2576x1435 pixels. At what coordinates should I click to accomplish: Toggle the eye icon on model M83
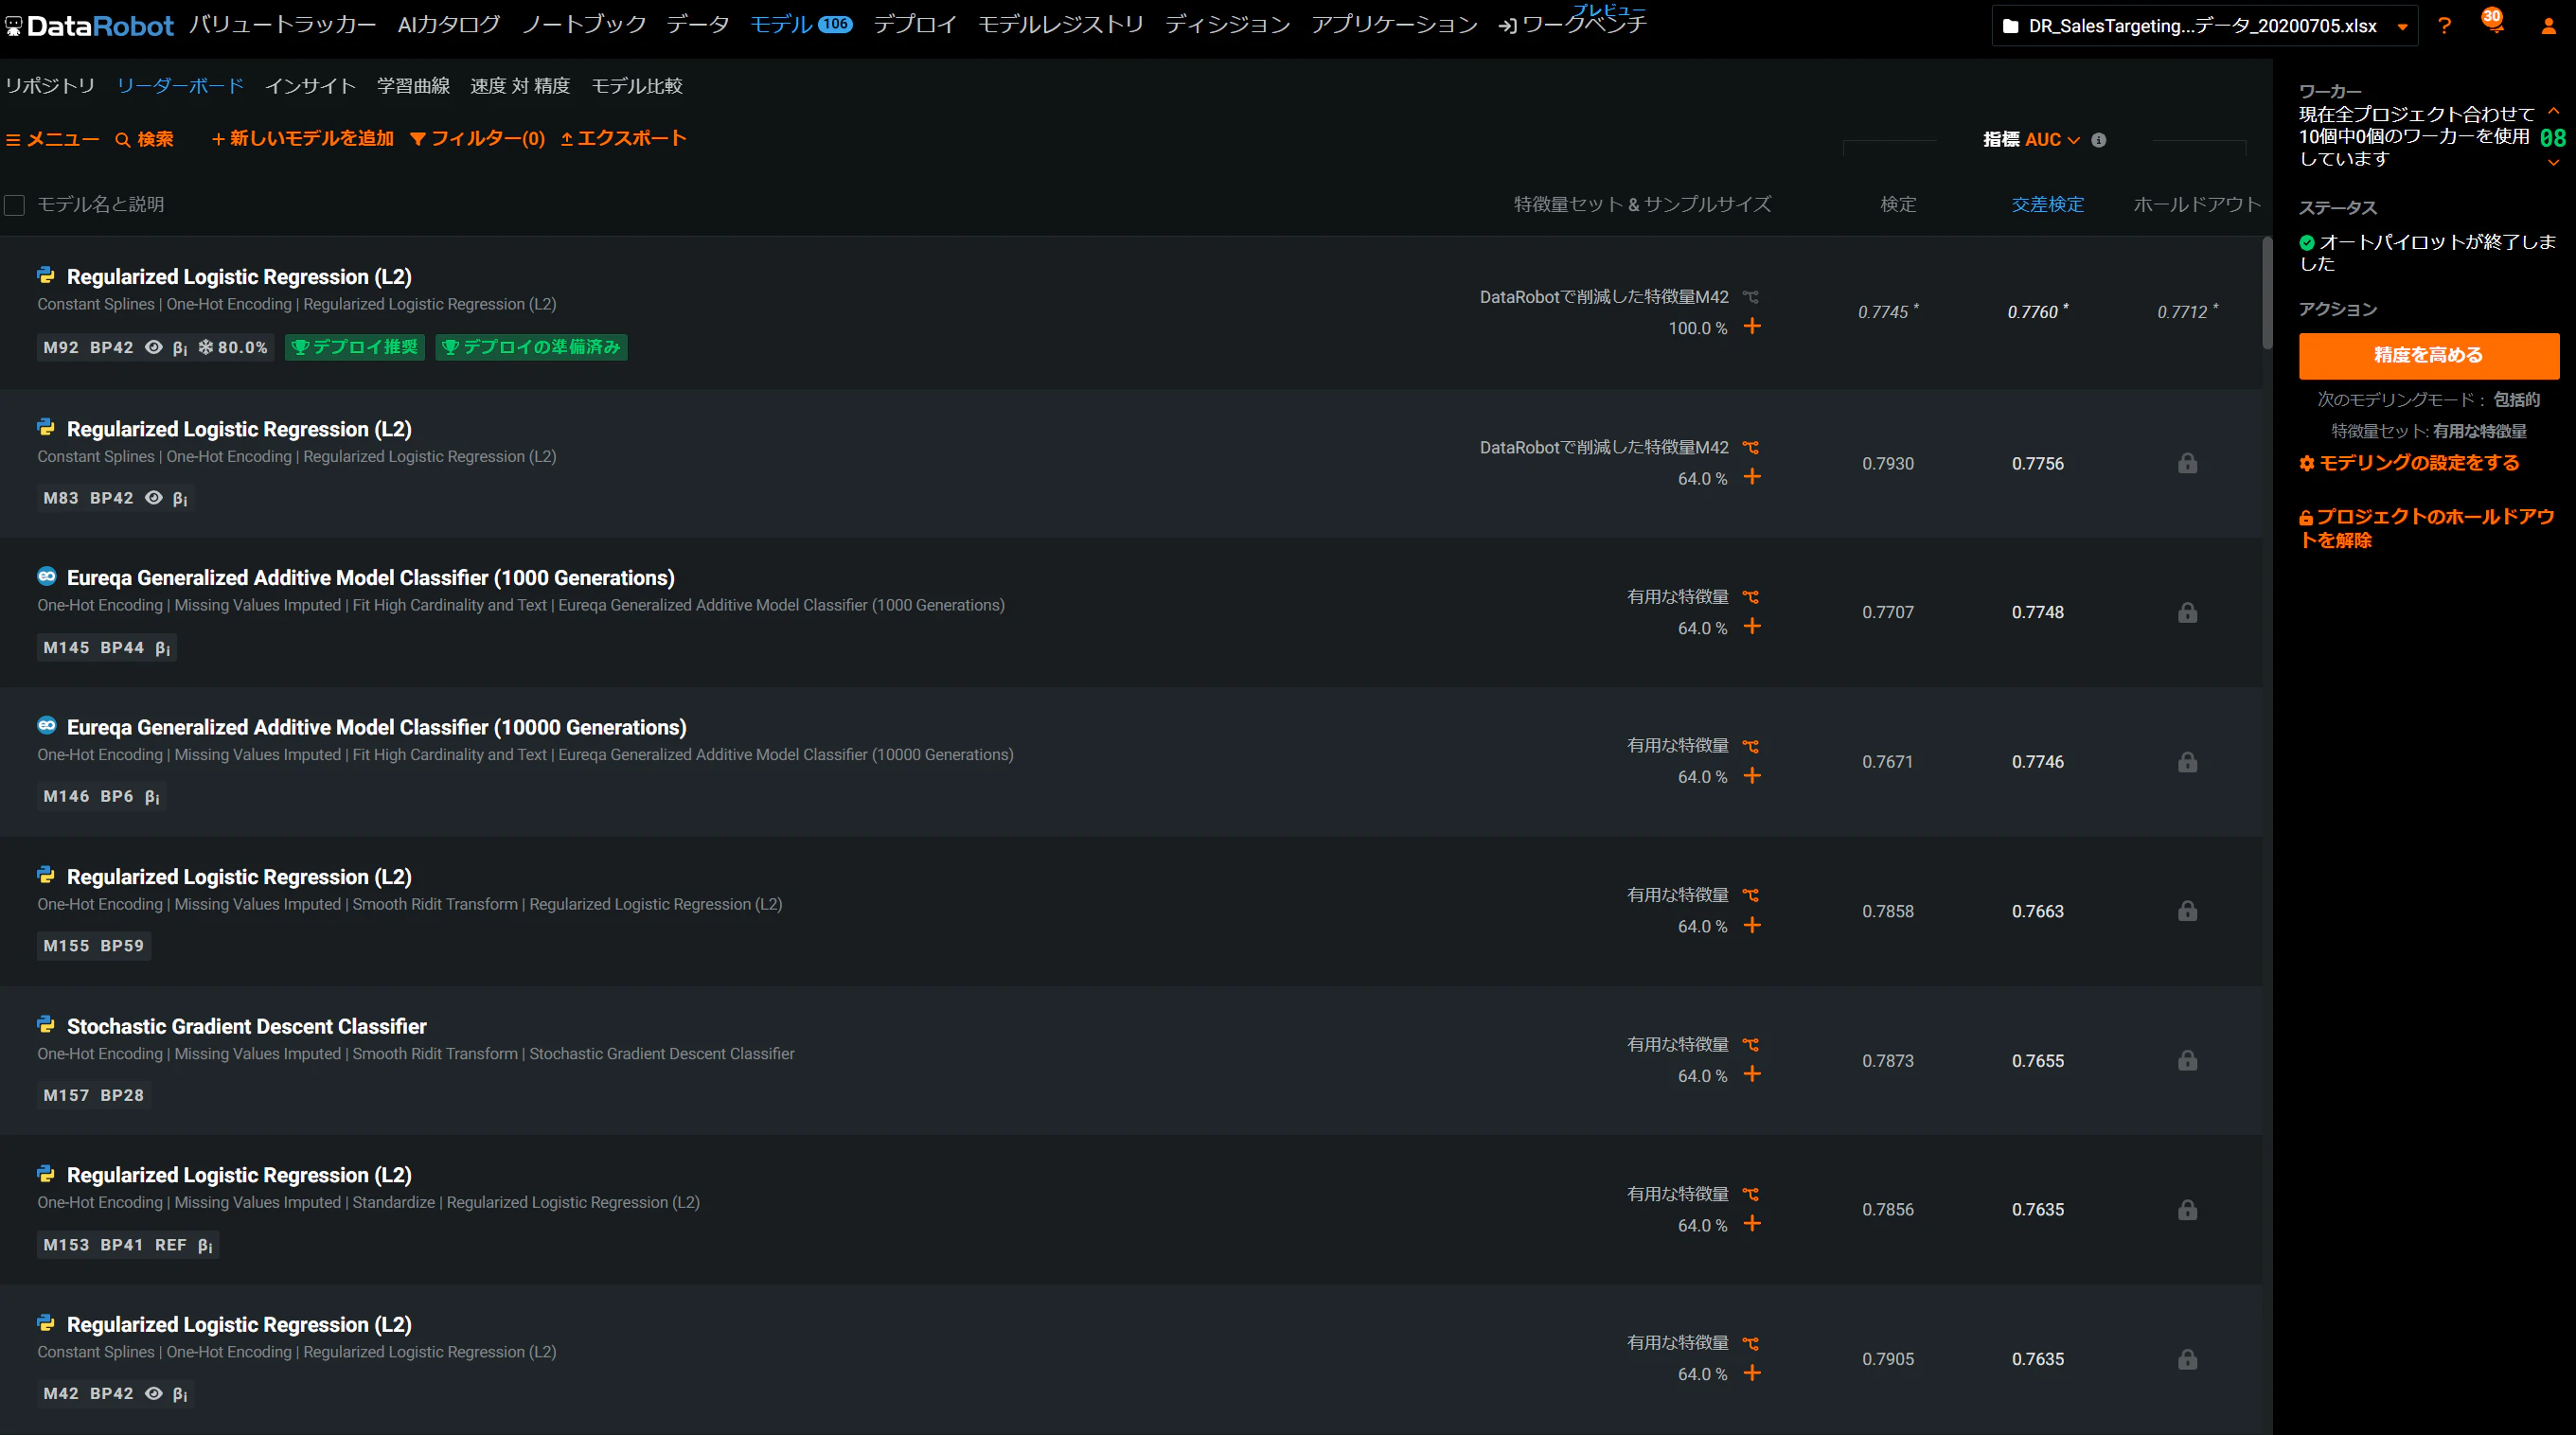tap(153, 497)
